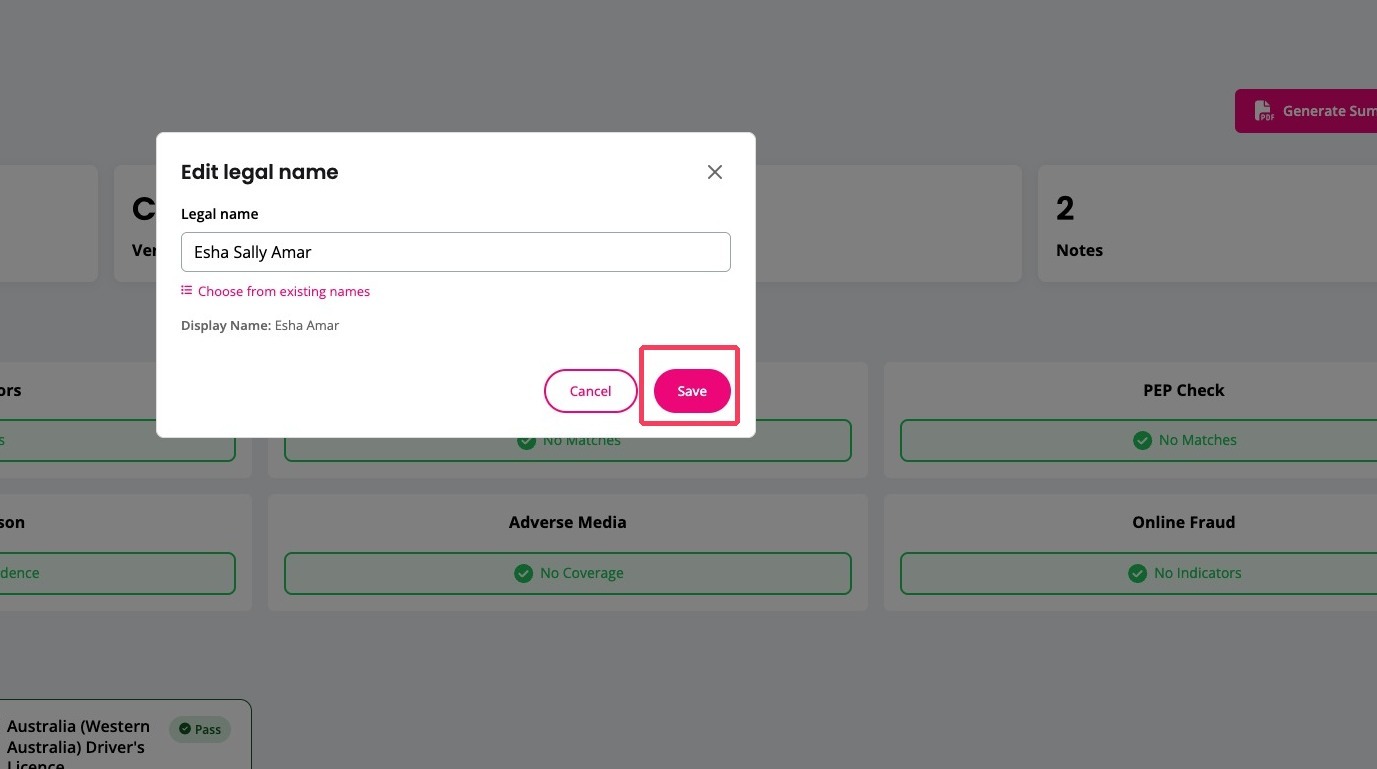Select the PEP Check heading

click(x=1184, y=390)
